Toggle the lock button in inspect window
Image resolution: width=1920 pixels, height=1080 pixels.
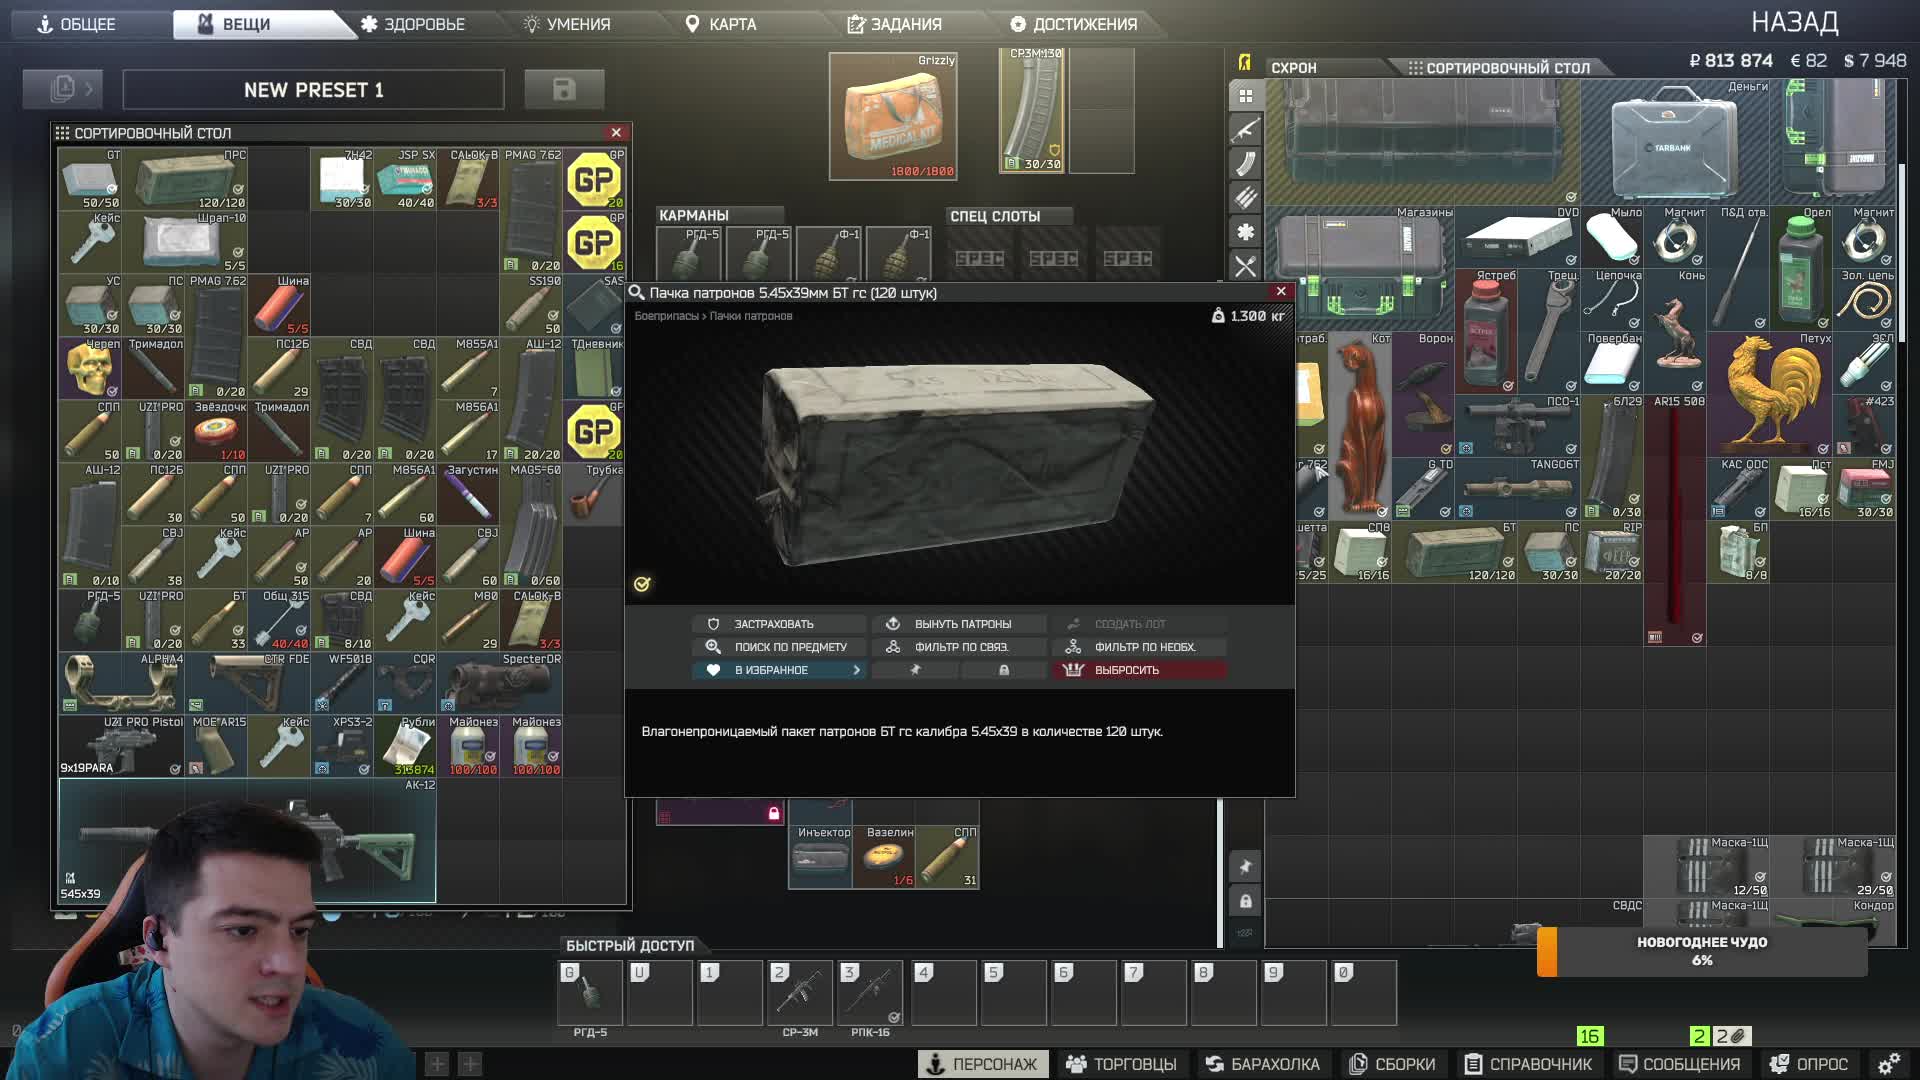(1003, 670)
